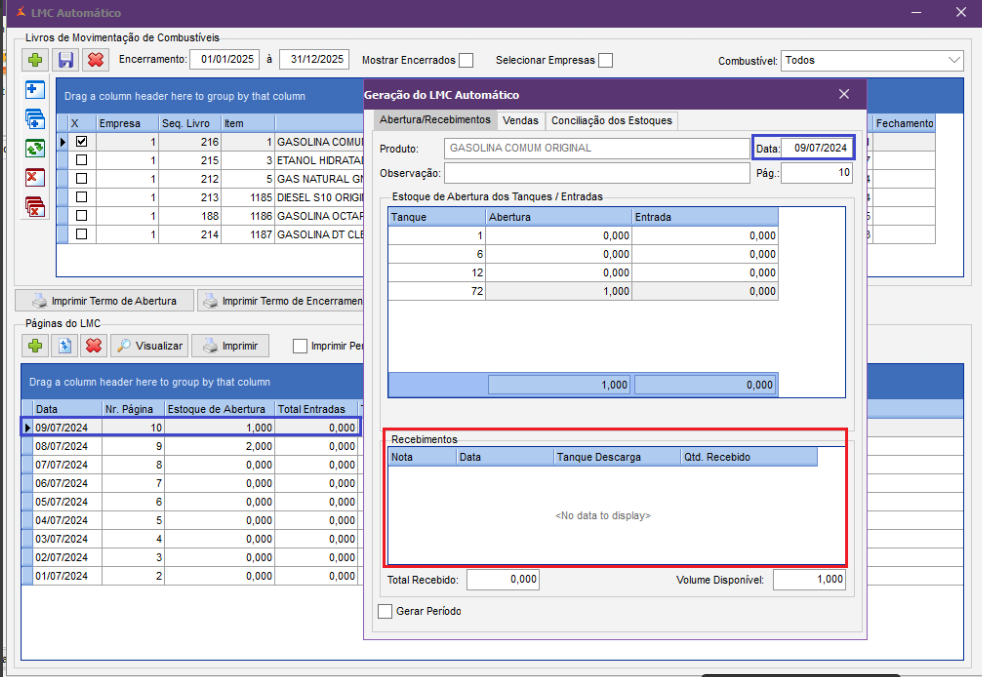Uncheck the Seq. Livro 216 row checkbox
The height and width of the screenshot is (677, 982).
click(x=81, y=142)
